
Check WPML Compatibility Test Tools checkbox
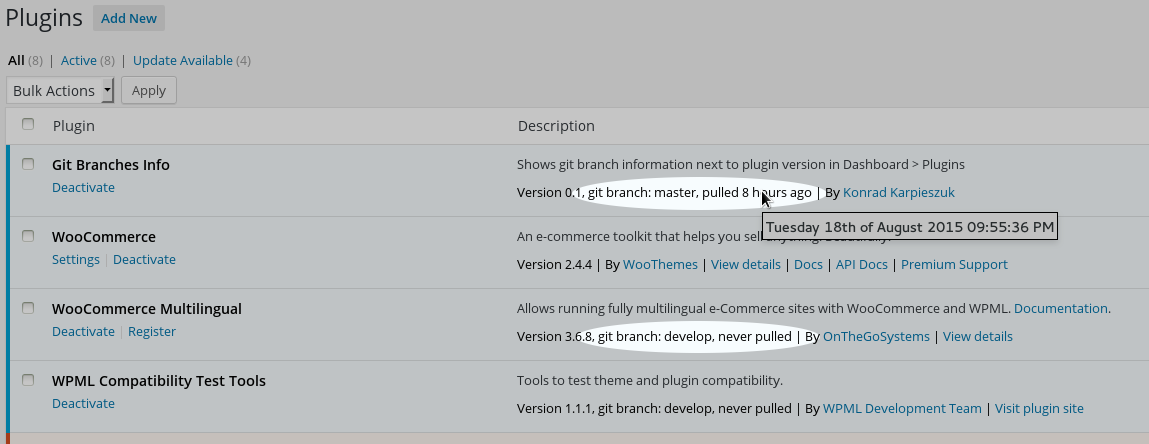pyautogui.click(x=28, y=380)
